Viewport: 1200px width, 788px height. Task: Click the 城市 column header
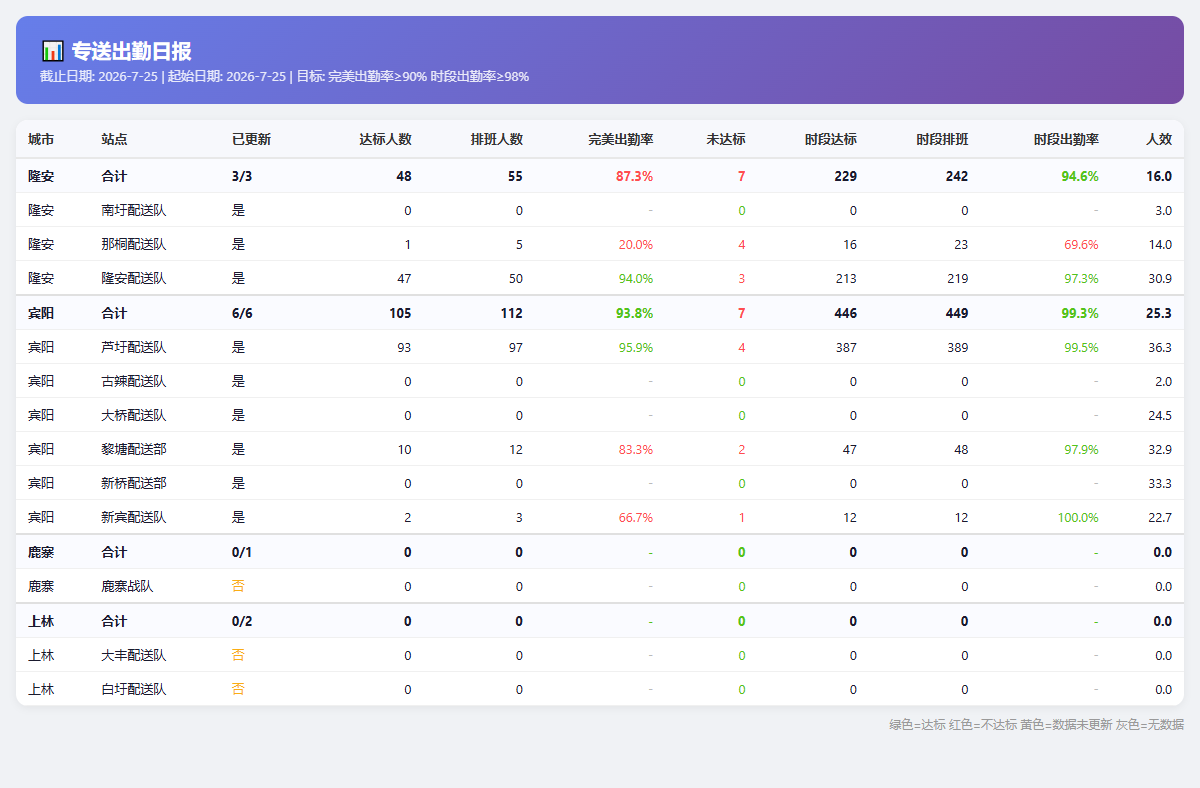[x=41, y=139]
